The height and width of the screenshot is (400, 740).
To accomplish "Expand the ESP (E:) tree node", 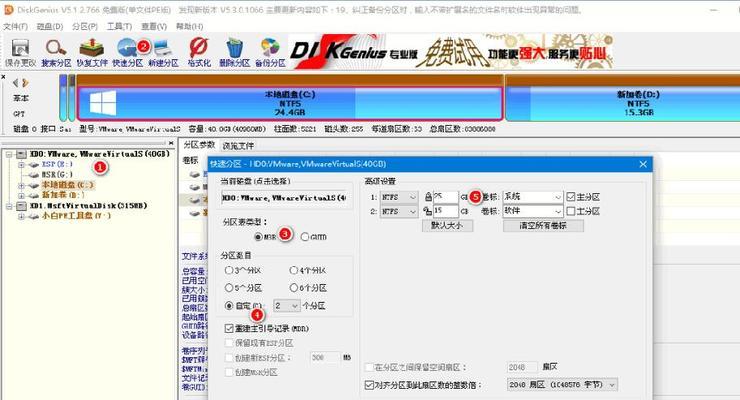I will [x=21, y=165].
